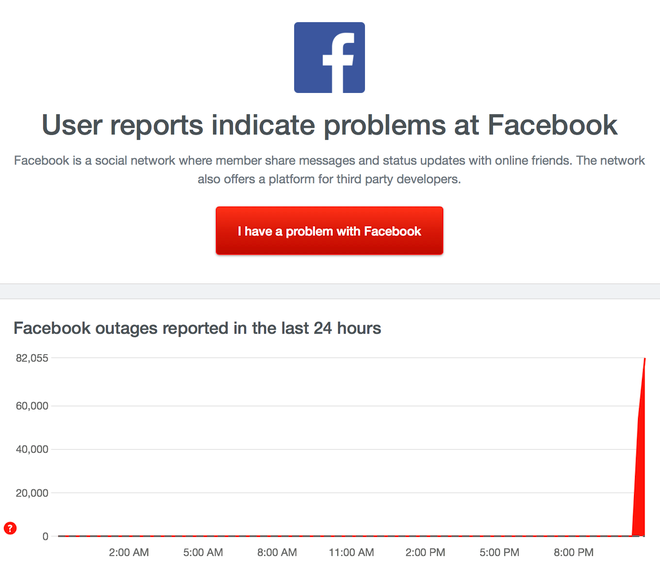Click the 0 baseline y-axis label

click(x=44, y=537)
